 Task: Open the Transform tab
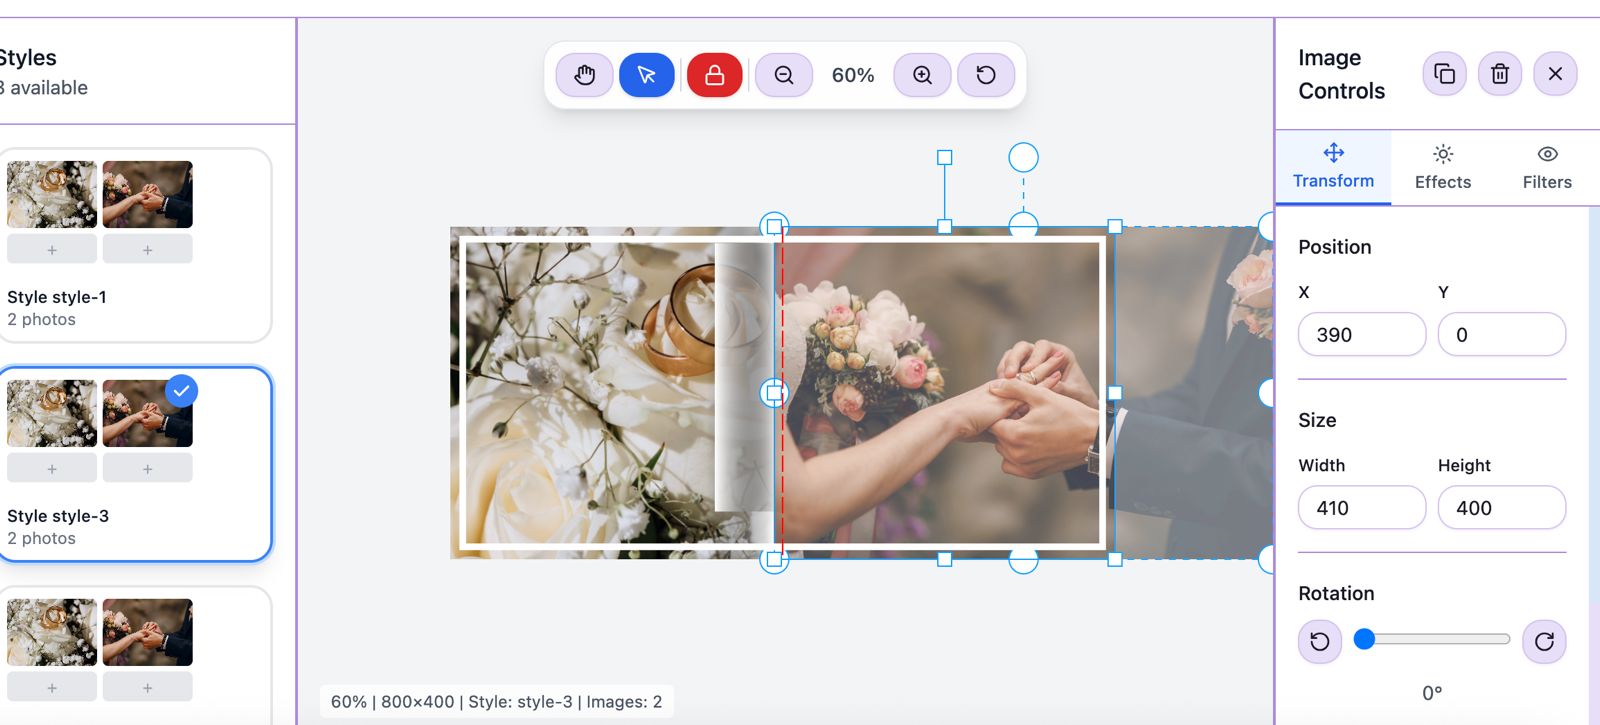(1333, 167)
